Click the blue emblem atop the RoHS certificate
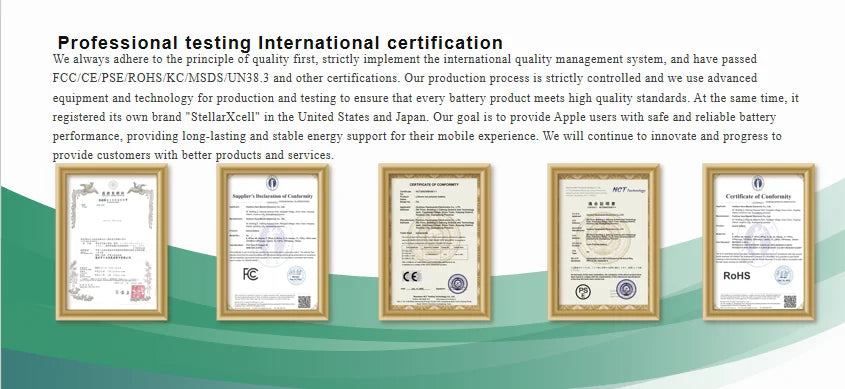 point(758,183)
